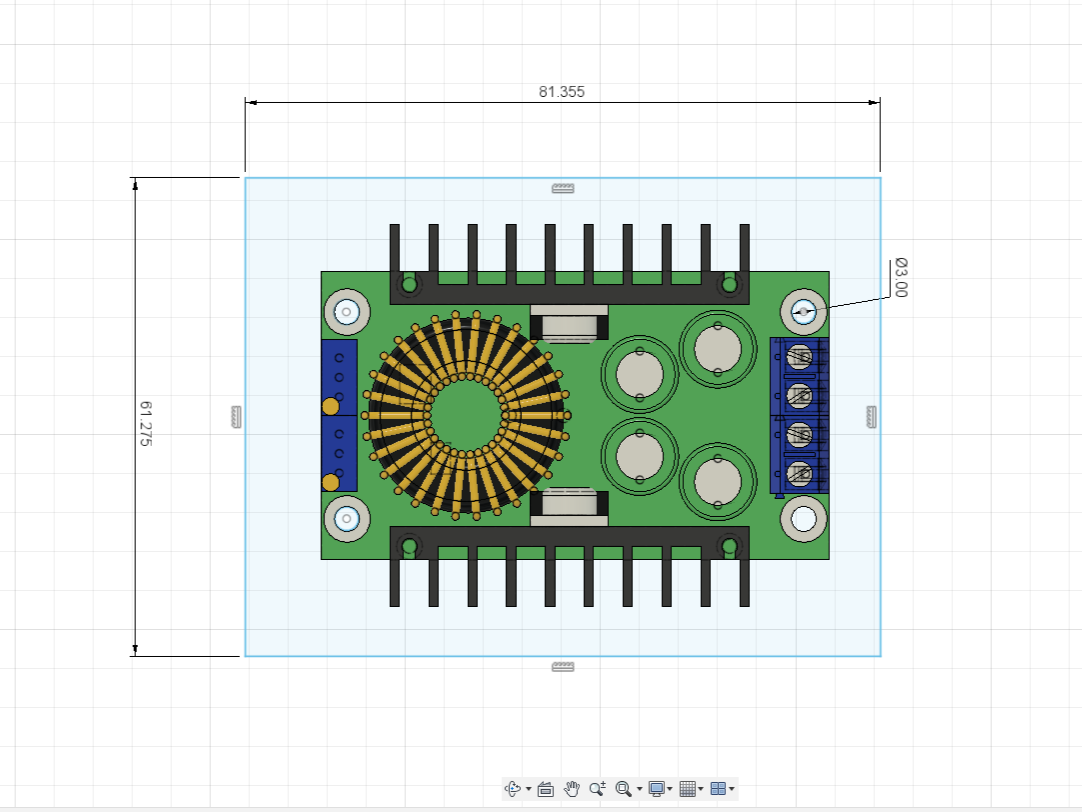Screen dimensions: 1082x812
Task: Select the Orbit tool in the navigation bar
Action: [511, 789]
